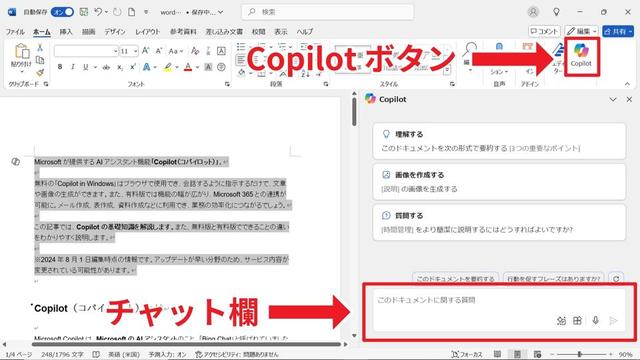
Task: Open the Font dialog launcher
Action: [227, 84]
